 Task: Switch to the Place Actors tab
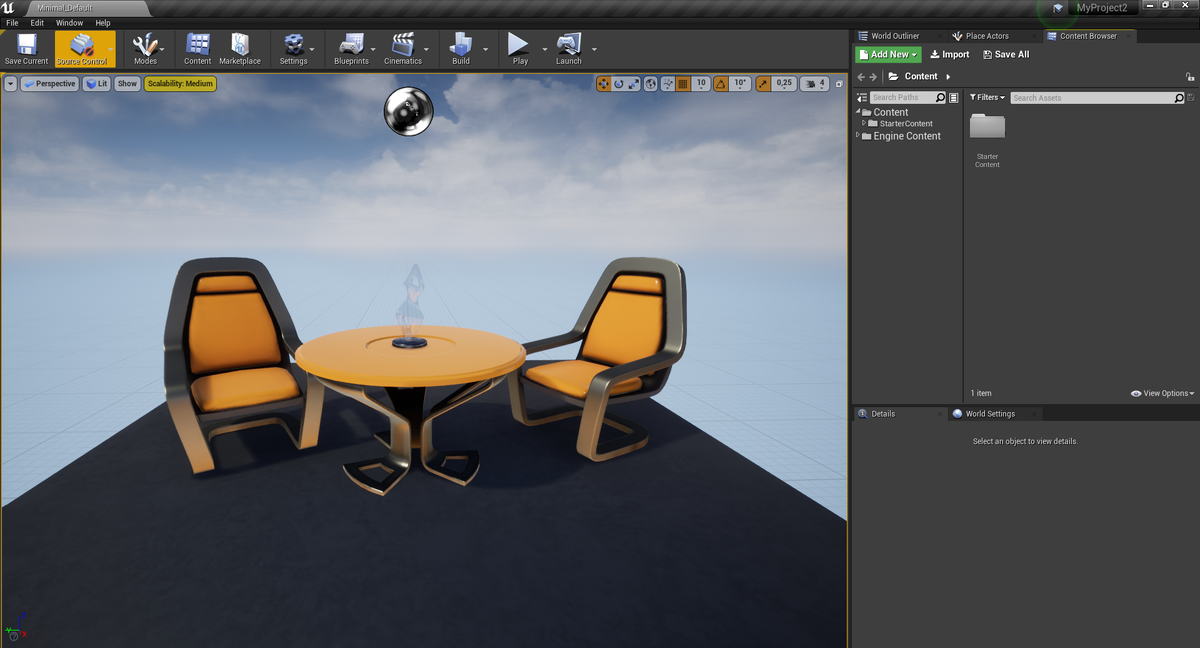click(x=987, y=36)
